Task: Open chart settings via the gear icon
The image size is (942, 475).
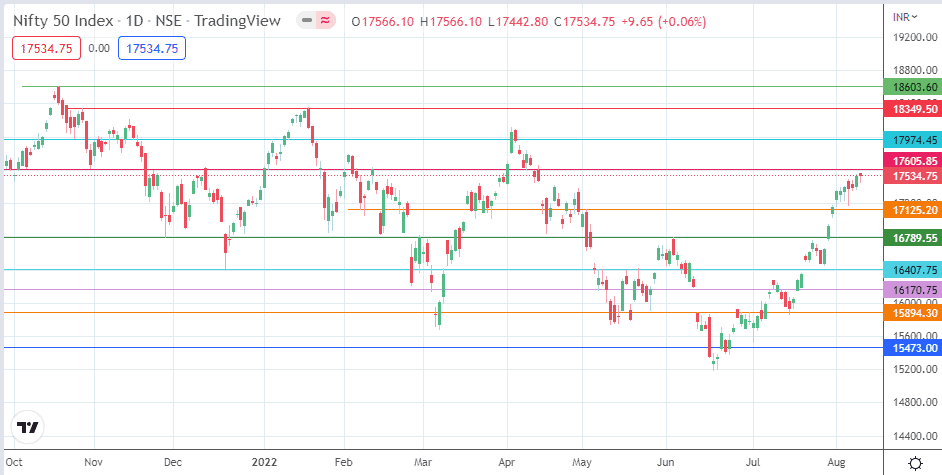Action: (916, 463)
